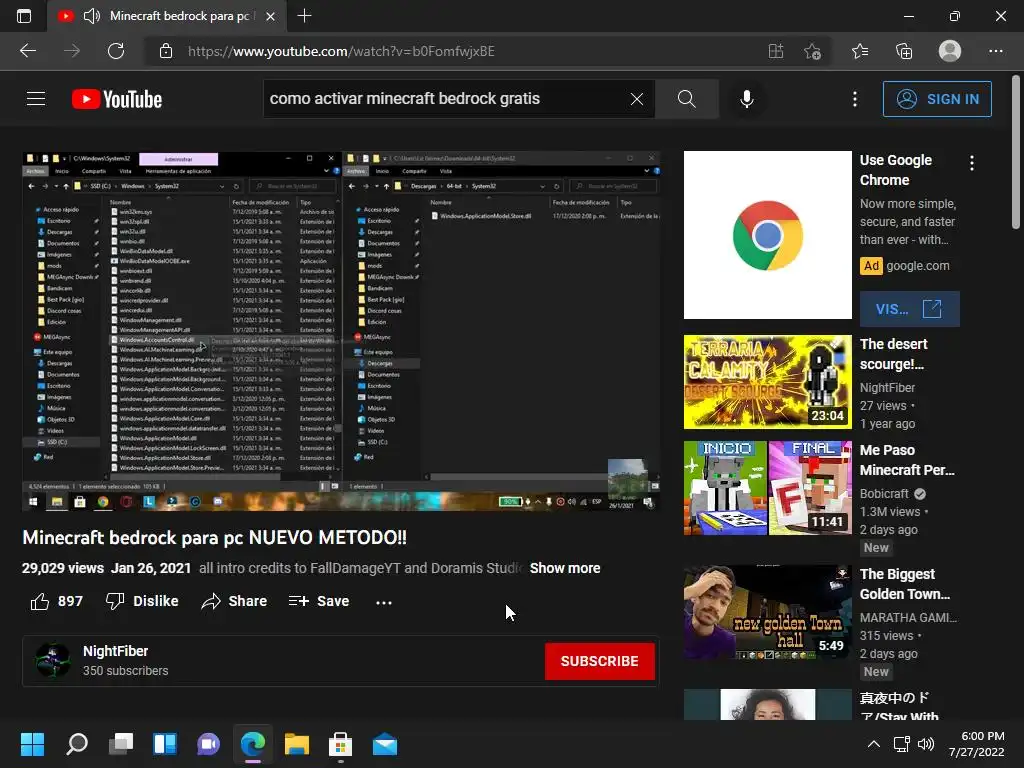Open Use Google Chrome ad title
Viewport: 1024px width, 768px height.
(895, 170)
